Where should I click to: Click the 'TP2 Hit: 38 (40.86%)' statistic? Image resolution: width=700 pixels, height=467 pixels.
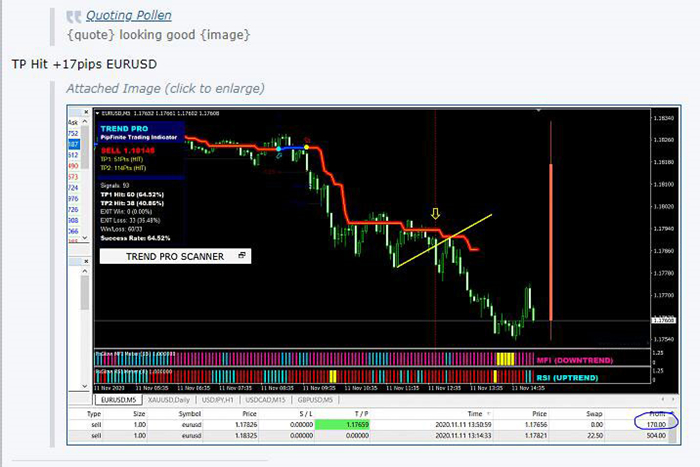pos(132,203)
